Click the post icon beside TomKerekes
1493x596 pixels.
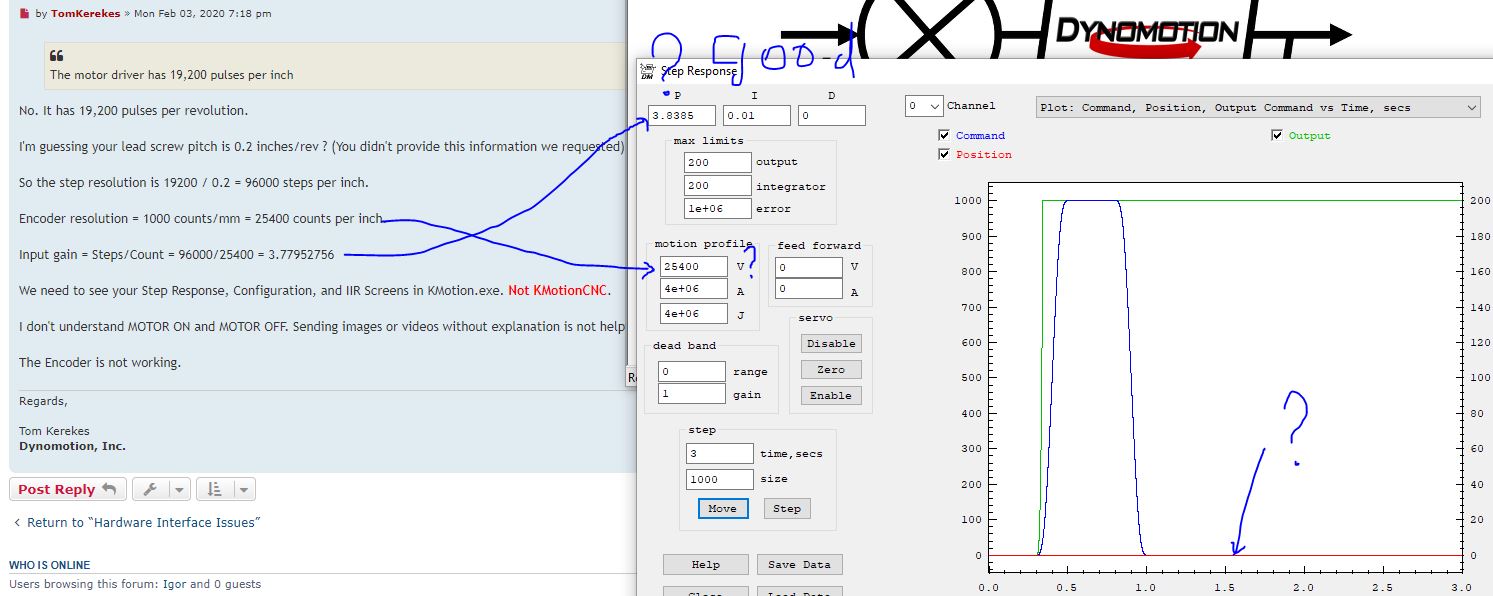[25, 14]
